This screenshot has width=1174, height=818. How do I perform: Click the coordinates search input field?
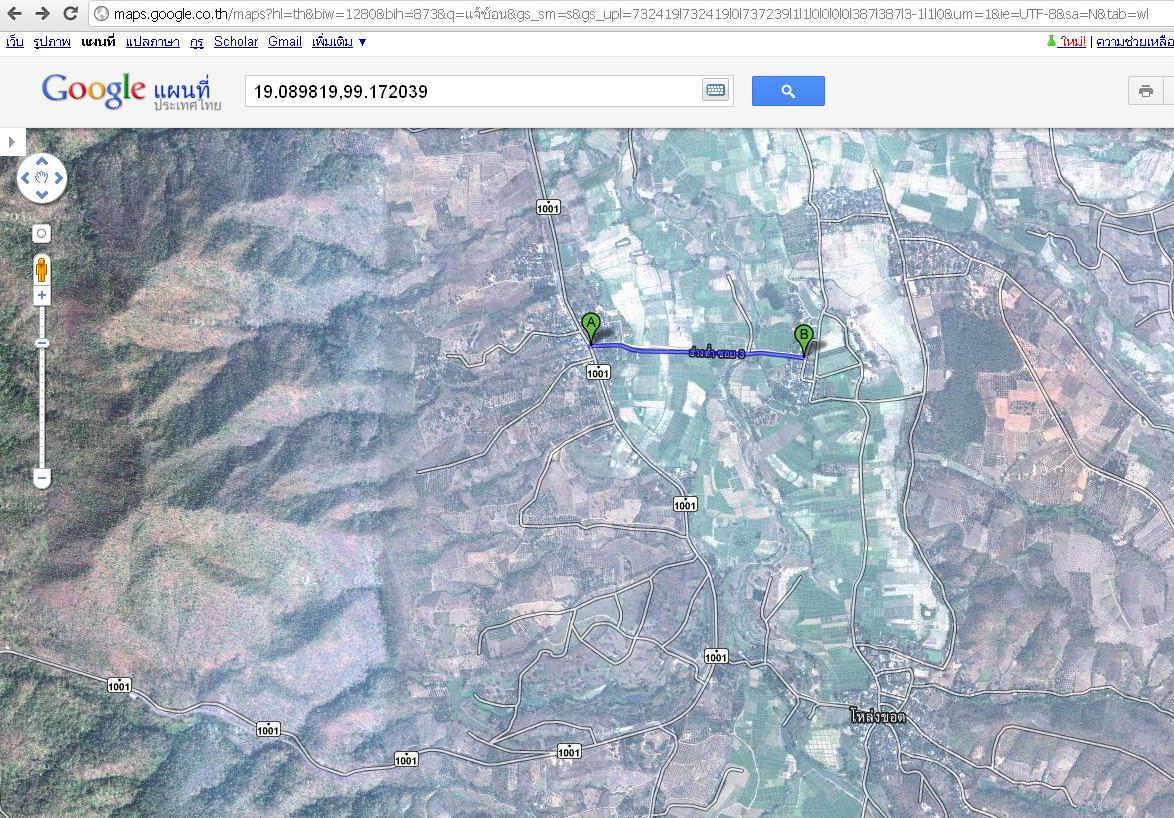[x=470, y=91]
